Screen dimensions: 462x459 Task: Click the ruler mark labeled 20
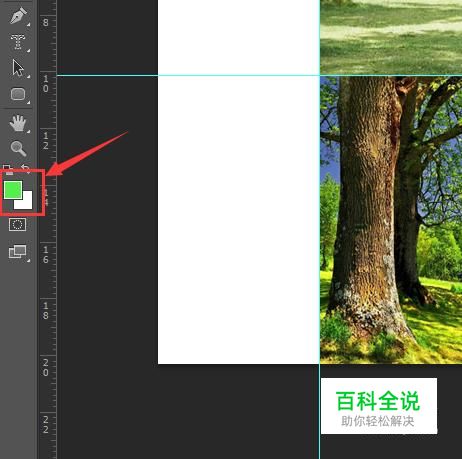[46, 367]
